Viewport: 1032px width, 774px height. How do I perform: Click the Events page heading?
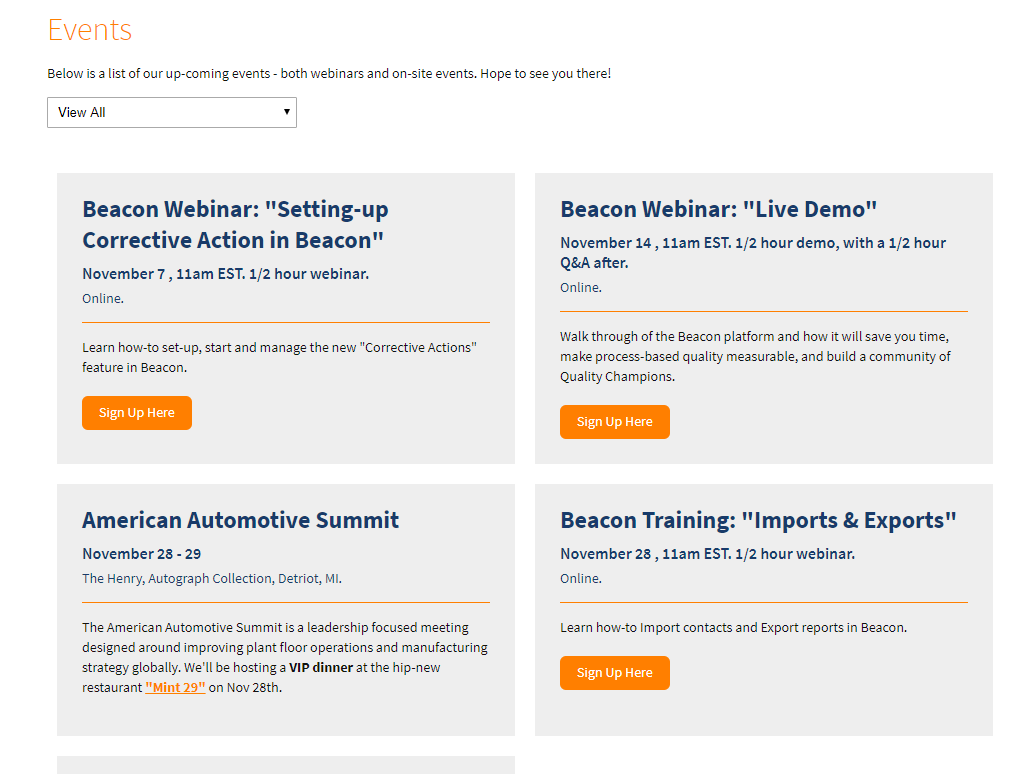90,30
